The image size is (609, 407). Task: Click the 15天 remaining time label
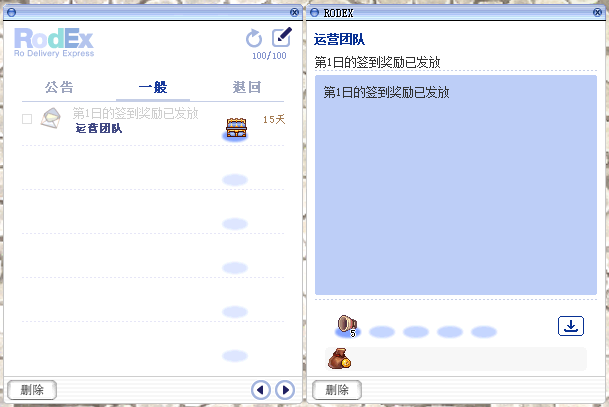(x=274, y=119)
